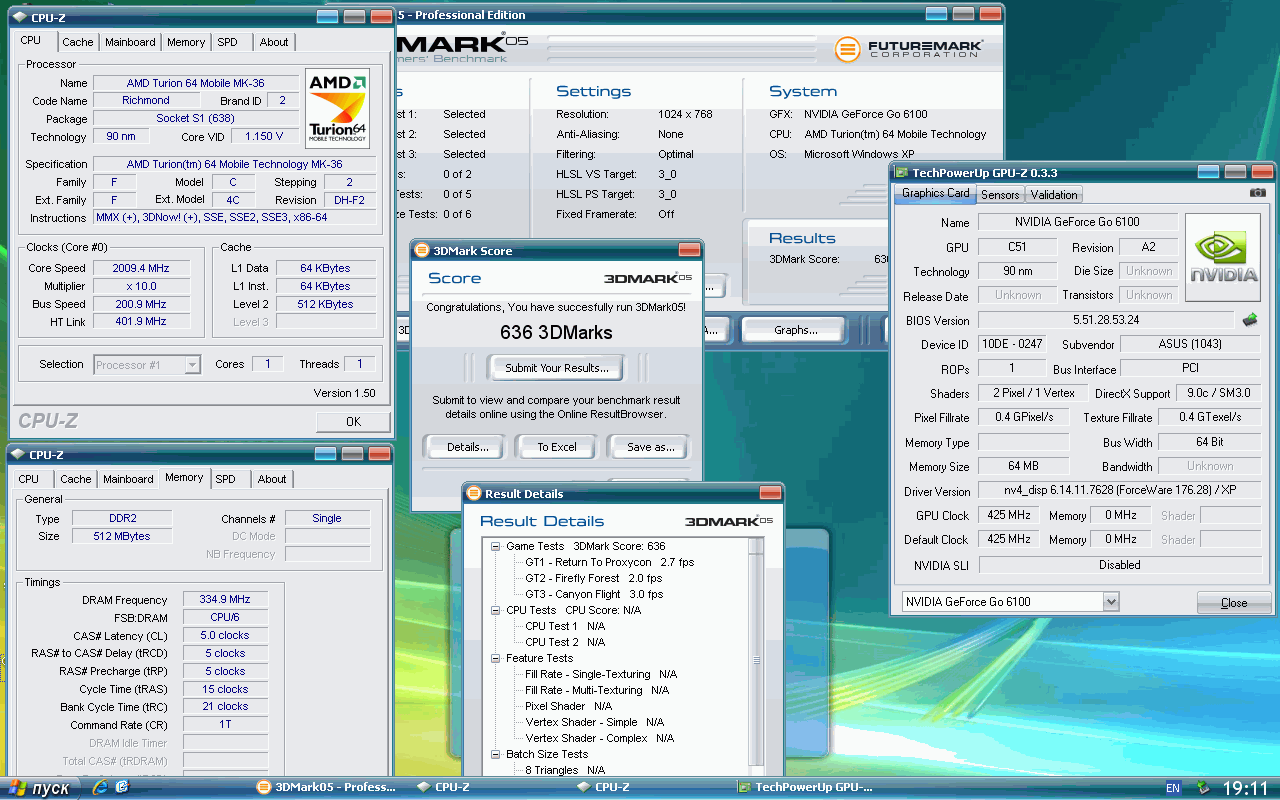Viewport: 1280px width, 800px height.
Task: Select GT1 - Return To Proxycon row
Action: (609, 562)
